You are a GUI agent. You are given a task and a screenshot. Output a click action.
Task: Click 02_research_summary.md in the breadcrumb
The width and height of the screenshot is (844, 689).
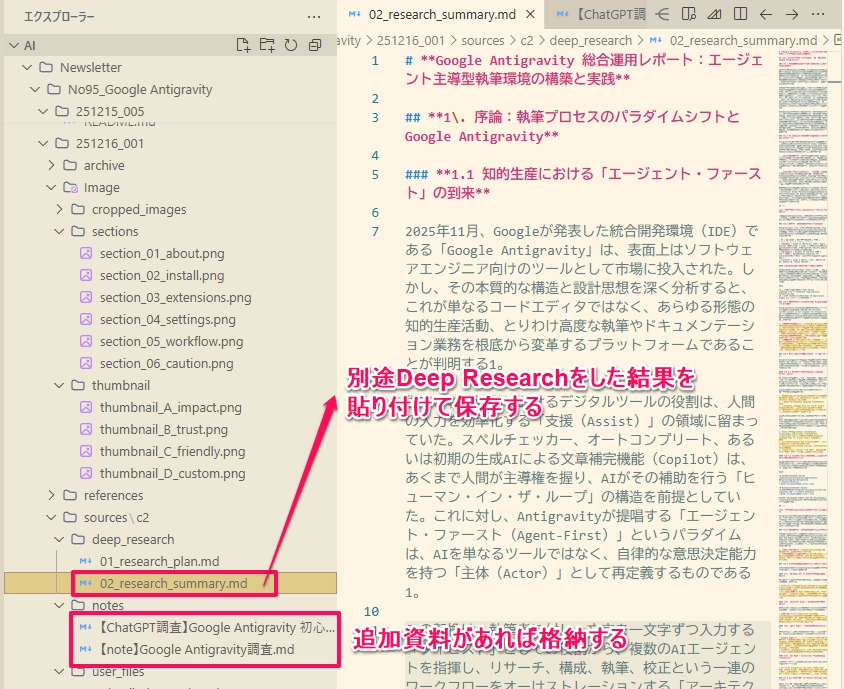743,40
